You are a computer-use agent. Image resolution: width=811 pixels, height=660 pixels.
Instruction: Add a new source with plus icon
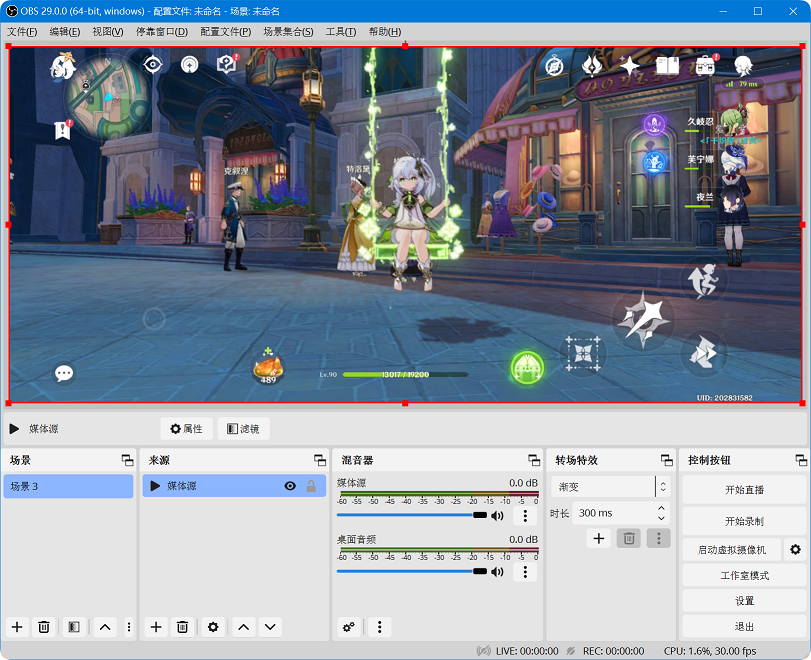click(x=156, y=627)
